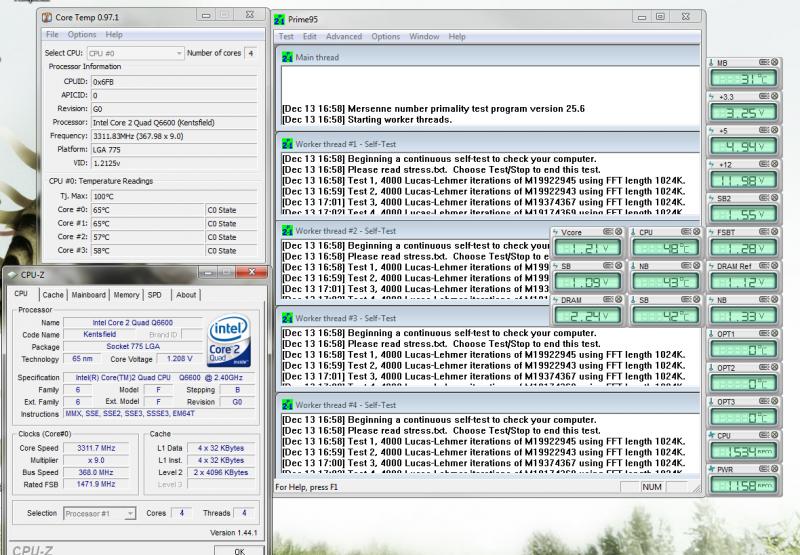Open settings icon on CPU 48°C gadget

686,232
